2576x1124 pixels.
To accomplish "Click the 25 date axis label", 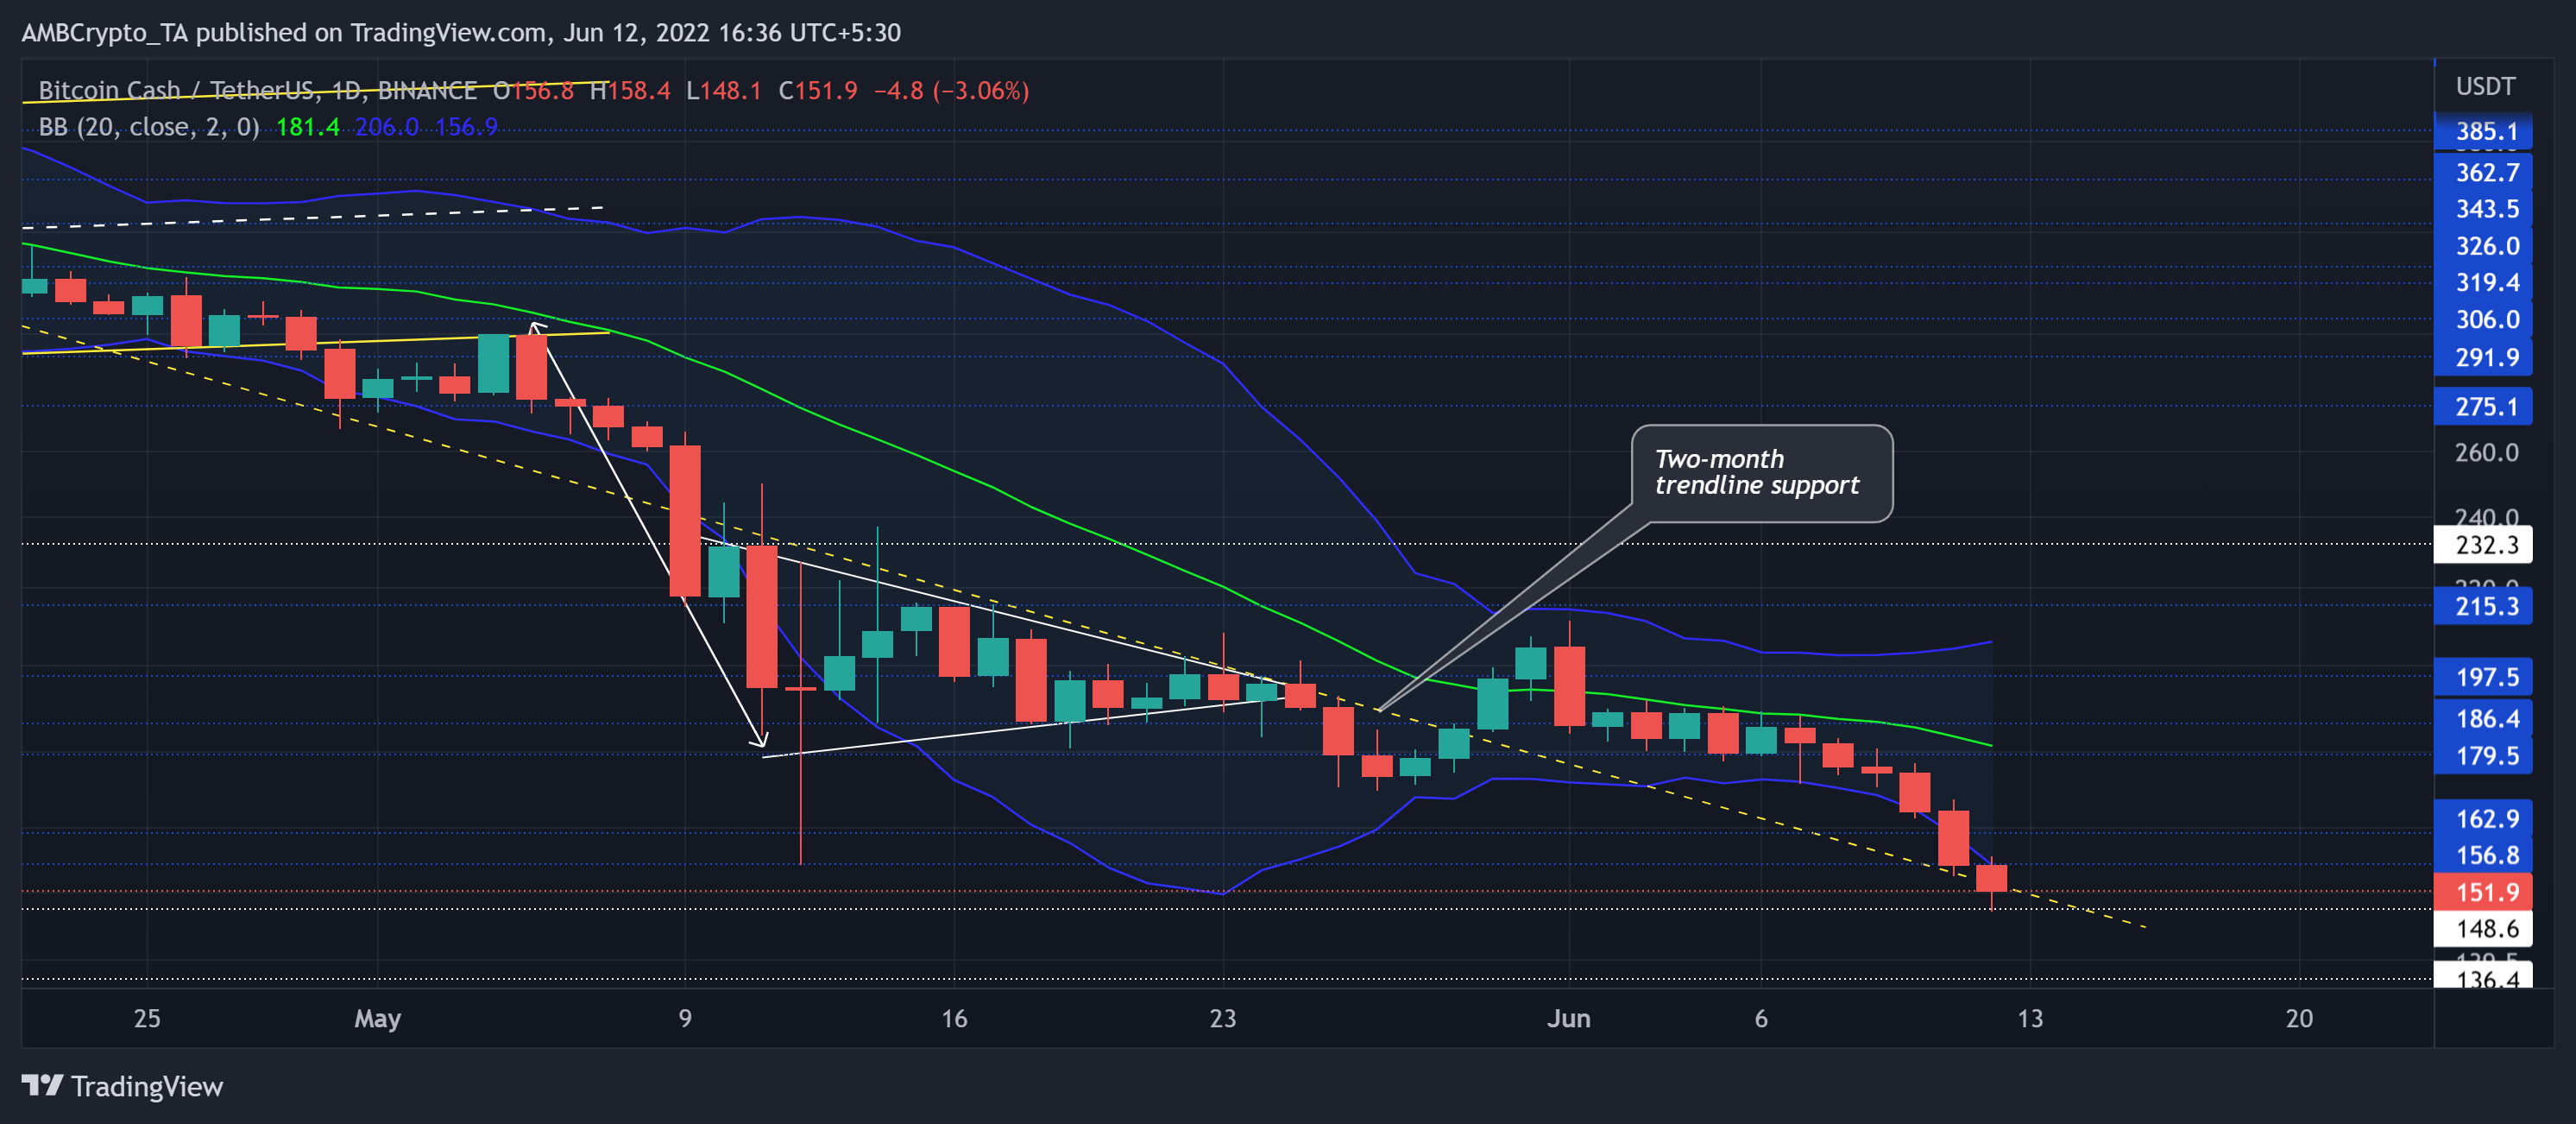I will pos(147,1018).
